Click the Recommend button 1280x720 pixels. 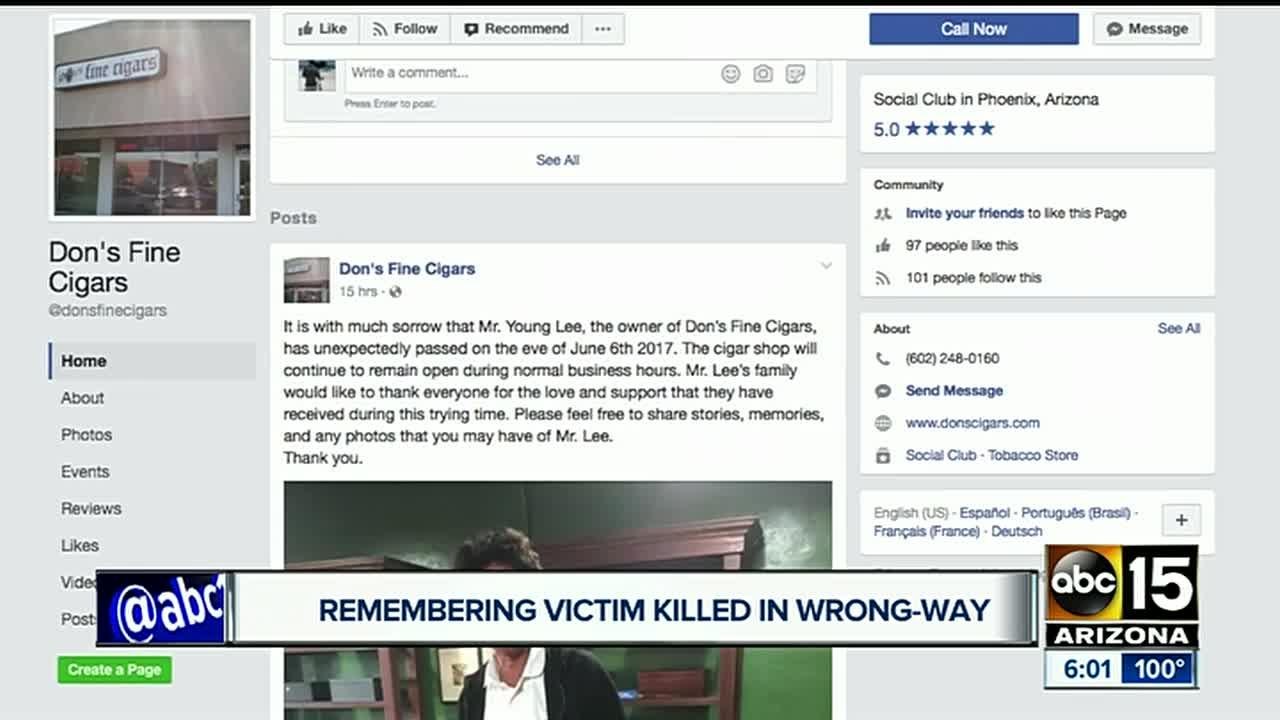pyautogui.click(x=516, y=29)
